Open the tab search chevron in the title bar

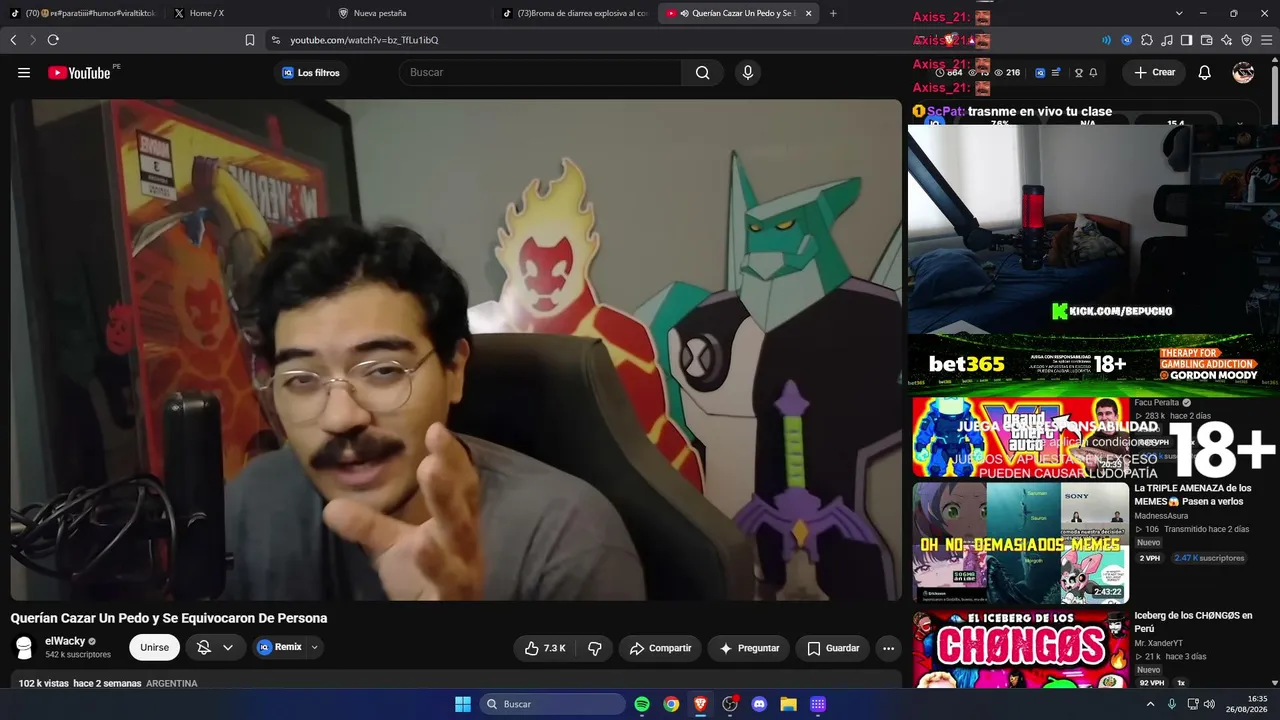click(x=1179, y=13)
